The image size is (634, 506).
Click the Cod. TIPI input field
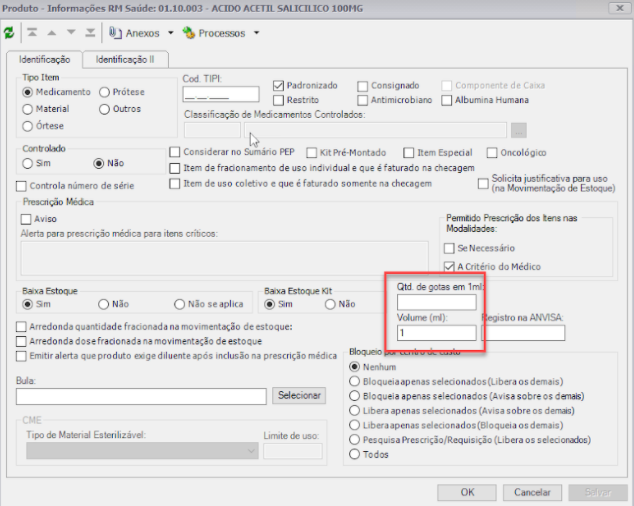(221, 94)
